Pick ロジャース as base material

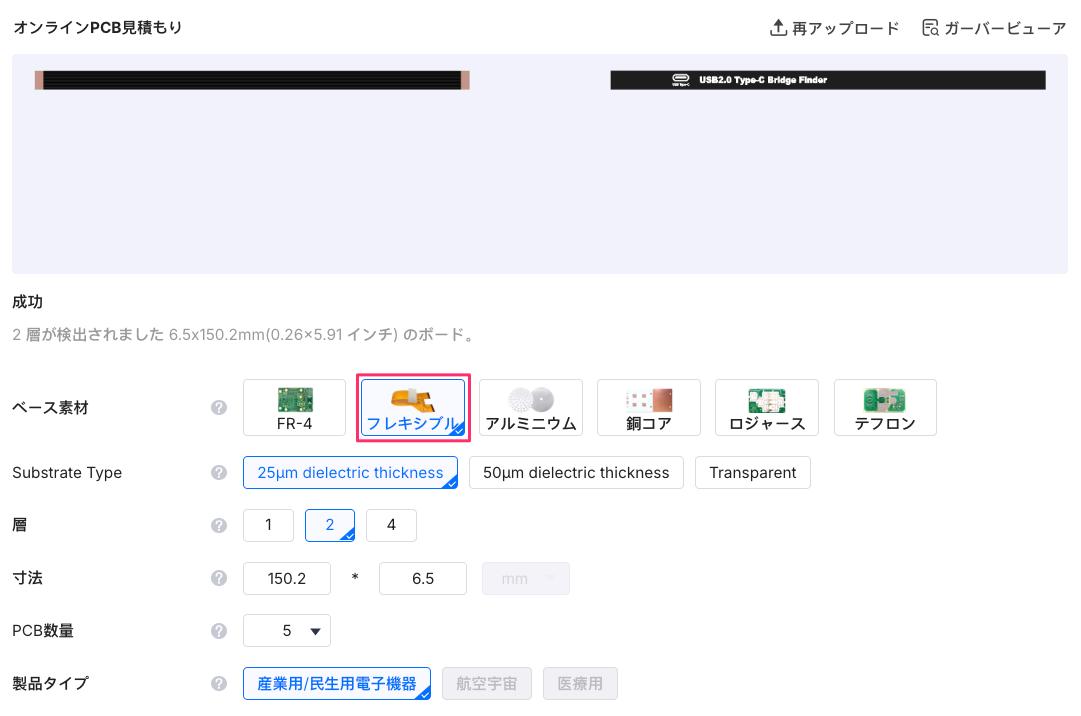click(766, 408)
